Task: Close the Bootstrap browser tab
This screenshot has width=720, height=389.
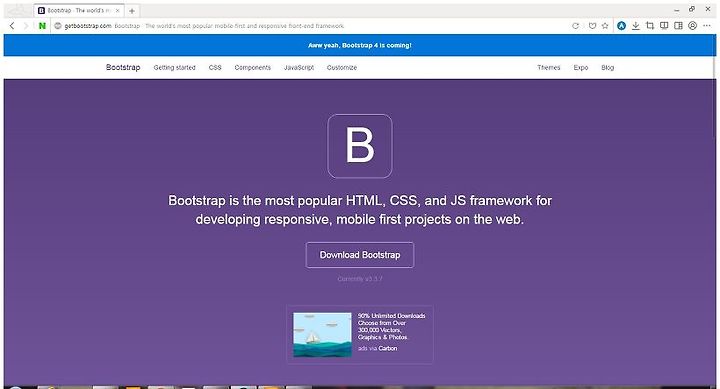Action: (118, 11)
